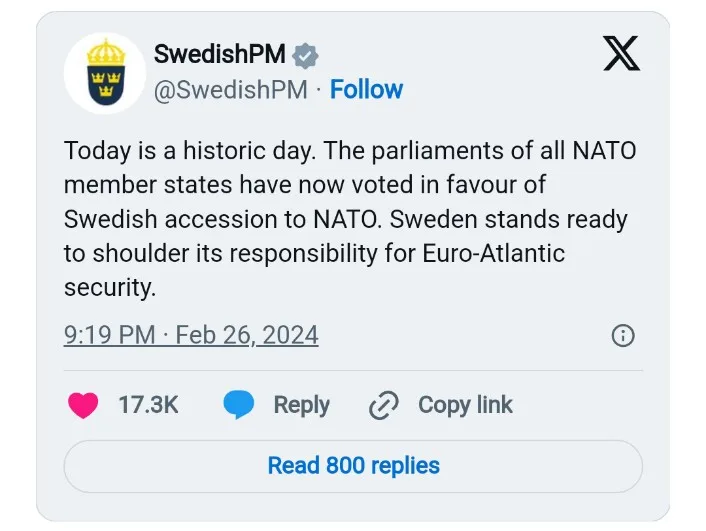706x531 pixels.
Task: Click the Feb 26, 2024 date text
Action: pos(247,335)
